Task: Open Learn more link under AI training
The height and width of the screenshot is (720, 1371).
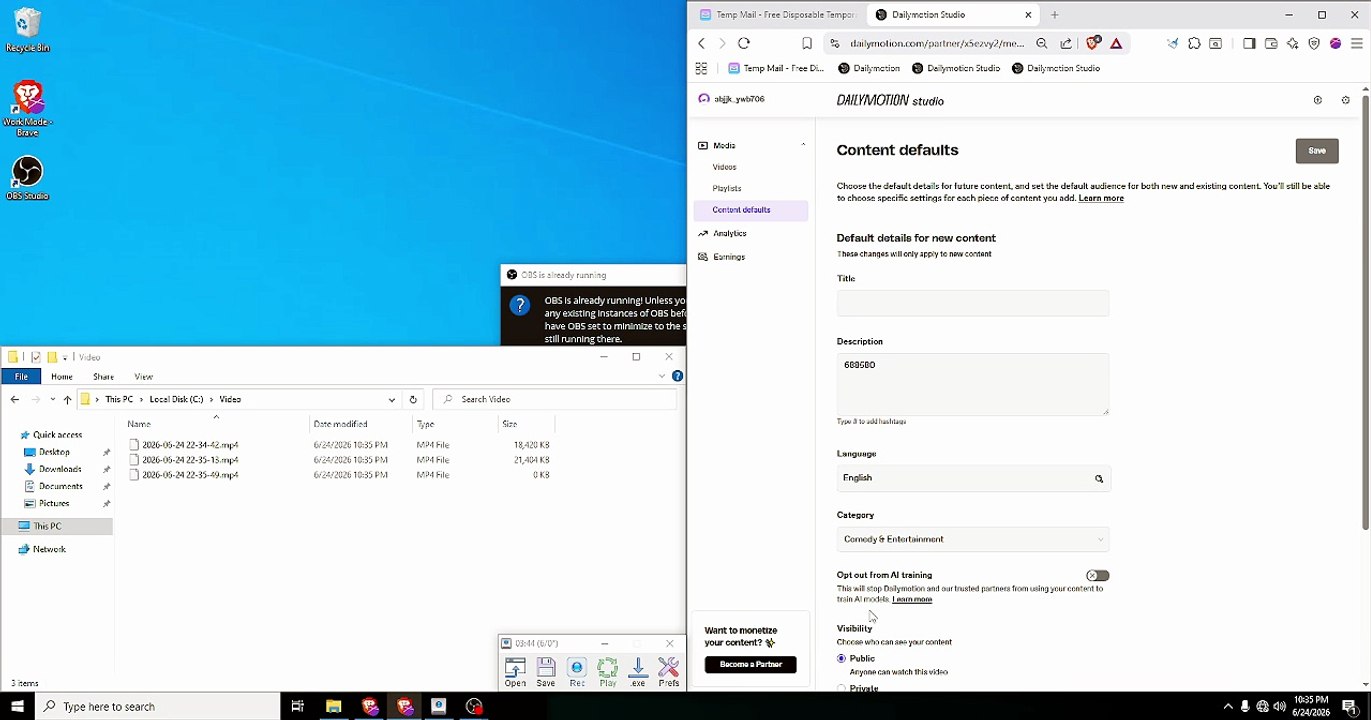Action: [912, 599]
